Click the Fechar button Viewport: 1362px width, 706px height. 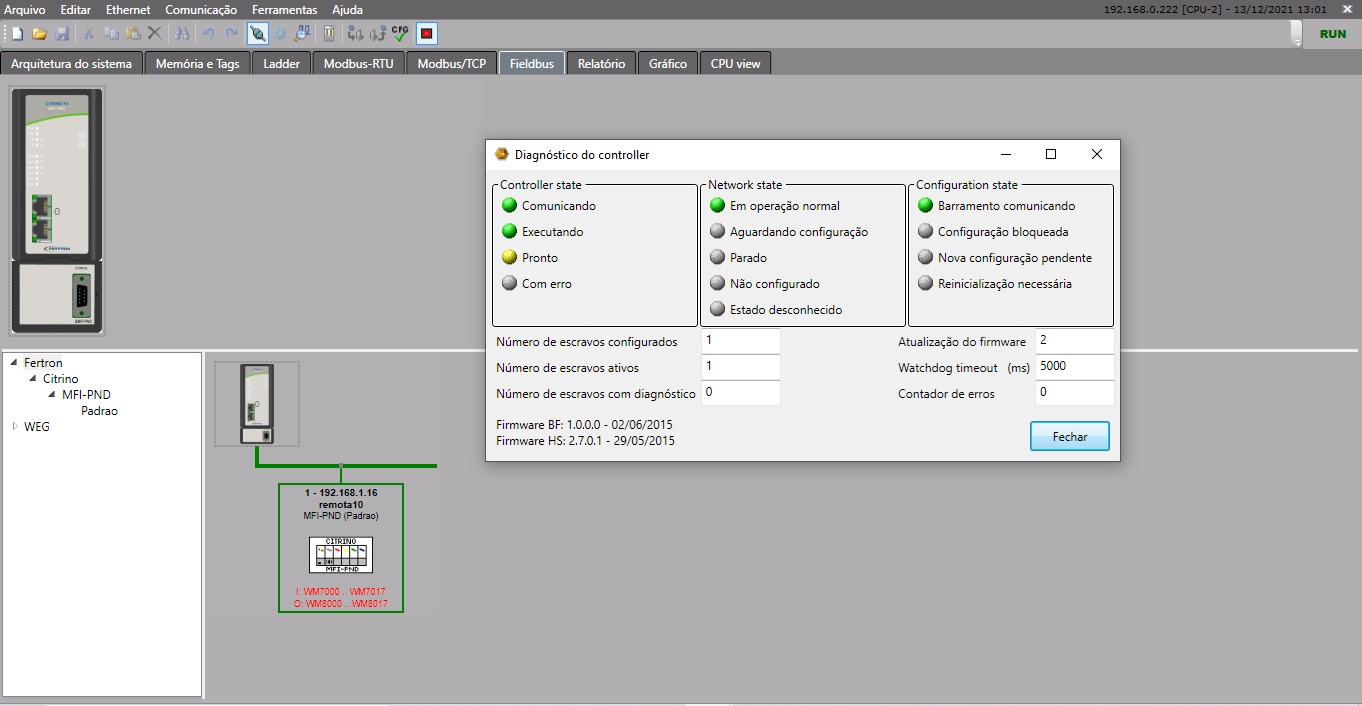pyautogui.click(x=1069, y=437)
